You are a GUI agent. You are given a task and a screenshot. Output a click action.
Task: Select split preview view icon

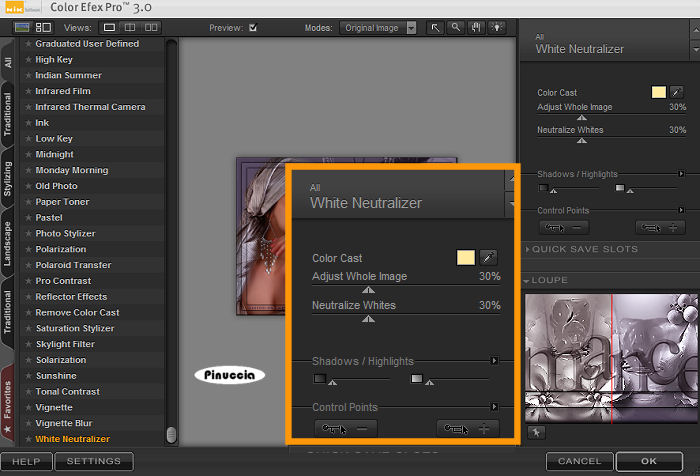pos(130,28)
